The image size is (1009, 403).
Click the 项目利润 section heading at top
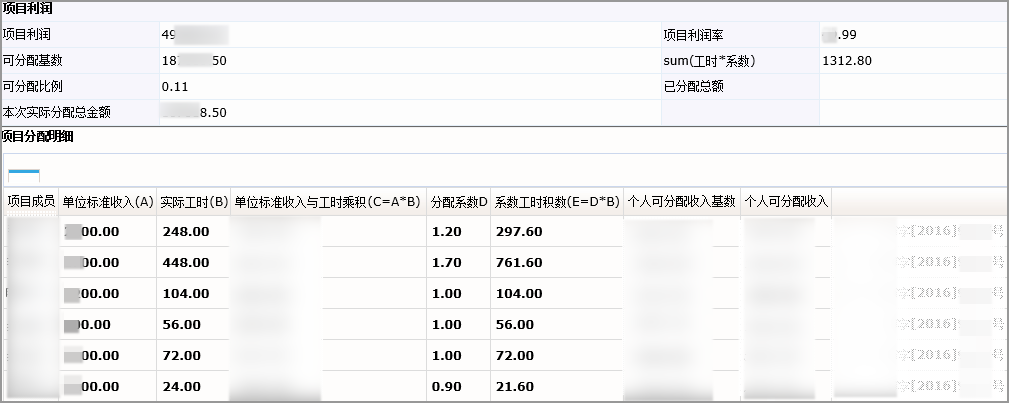(x=27, y=9)
